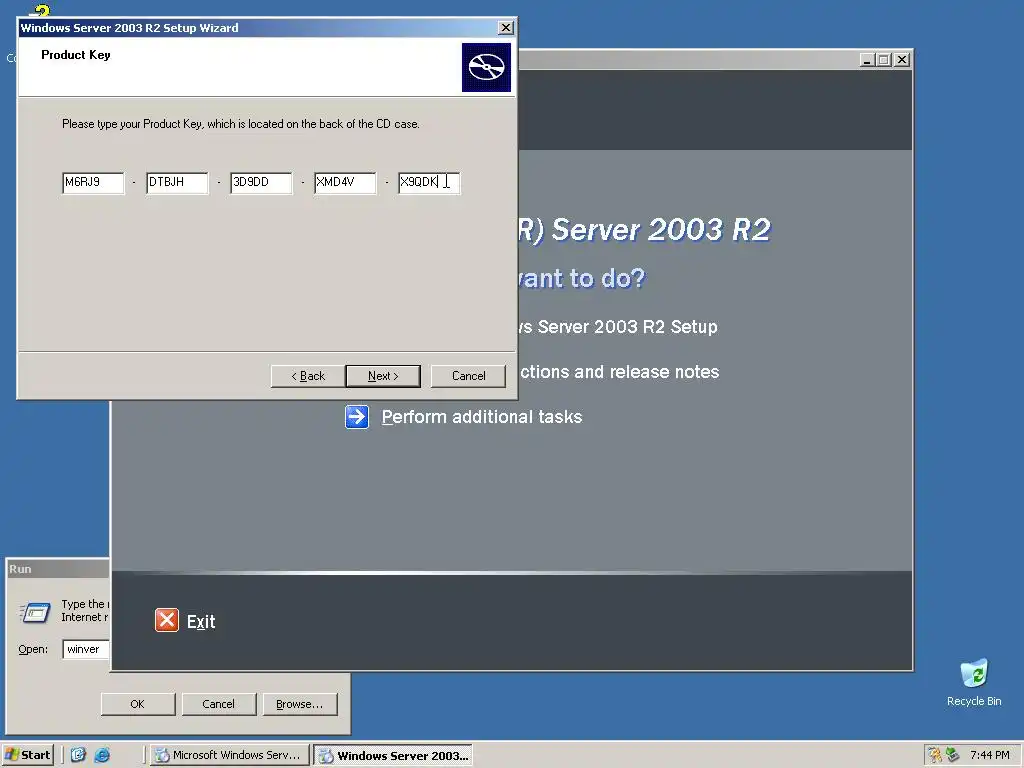Cancel the Setup Wizard
This screenshot has width=1024, height=768.
tap(468, 376)
